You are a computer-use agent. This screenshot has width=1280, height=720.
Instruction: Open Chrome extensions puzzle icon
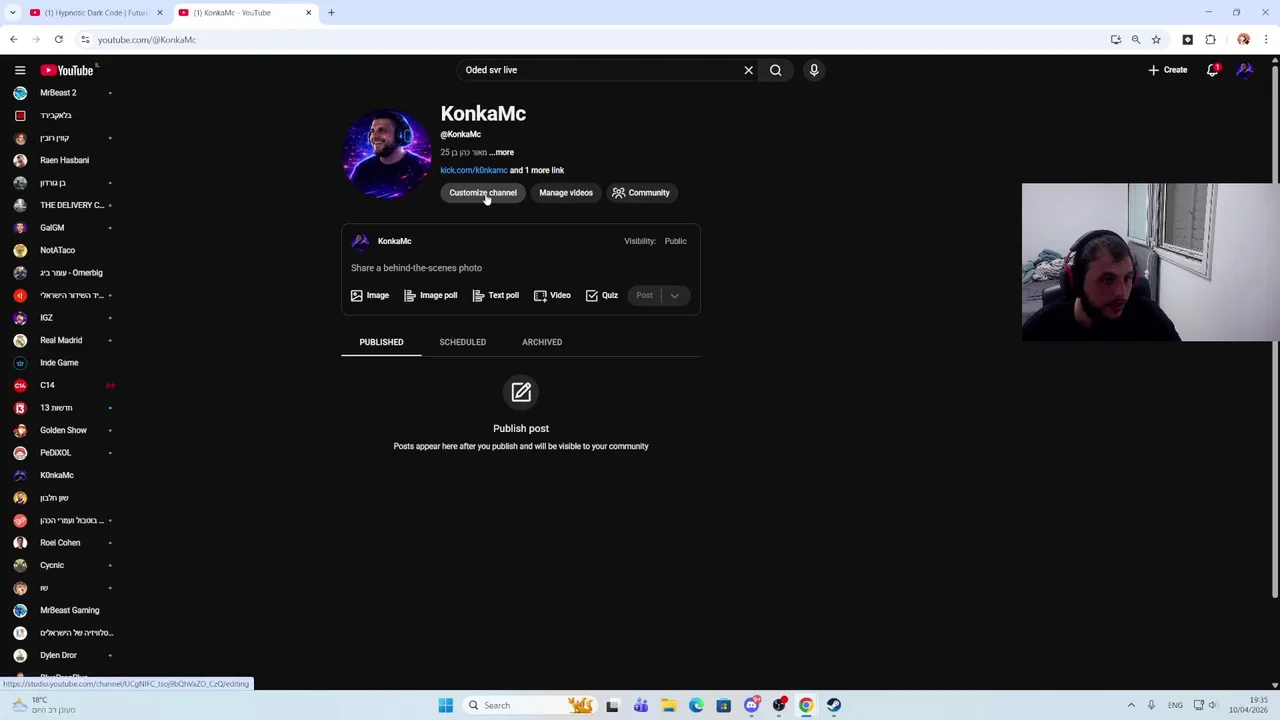(1210, 40)
